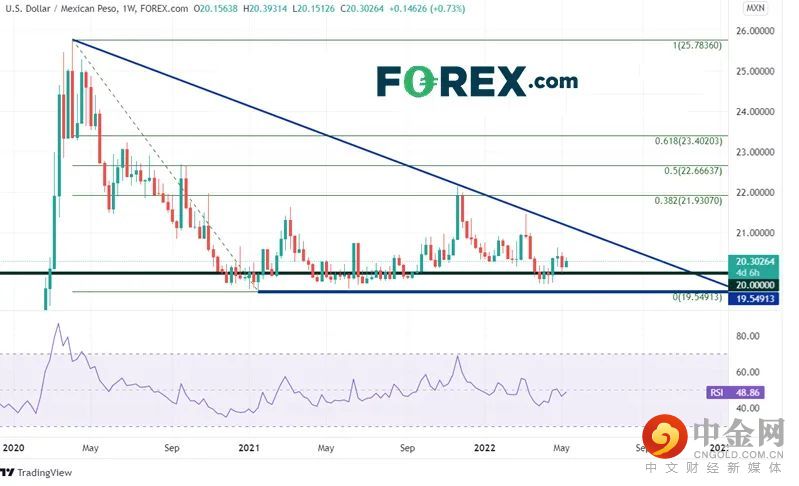Click the RSI 40.00 axis label
This screenshot has width=799, height=486.
[748, 408]
